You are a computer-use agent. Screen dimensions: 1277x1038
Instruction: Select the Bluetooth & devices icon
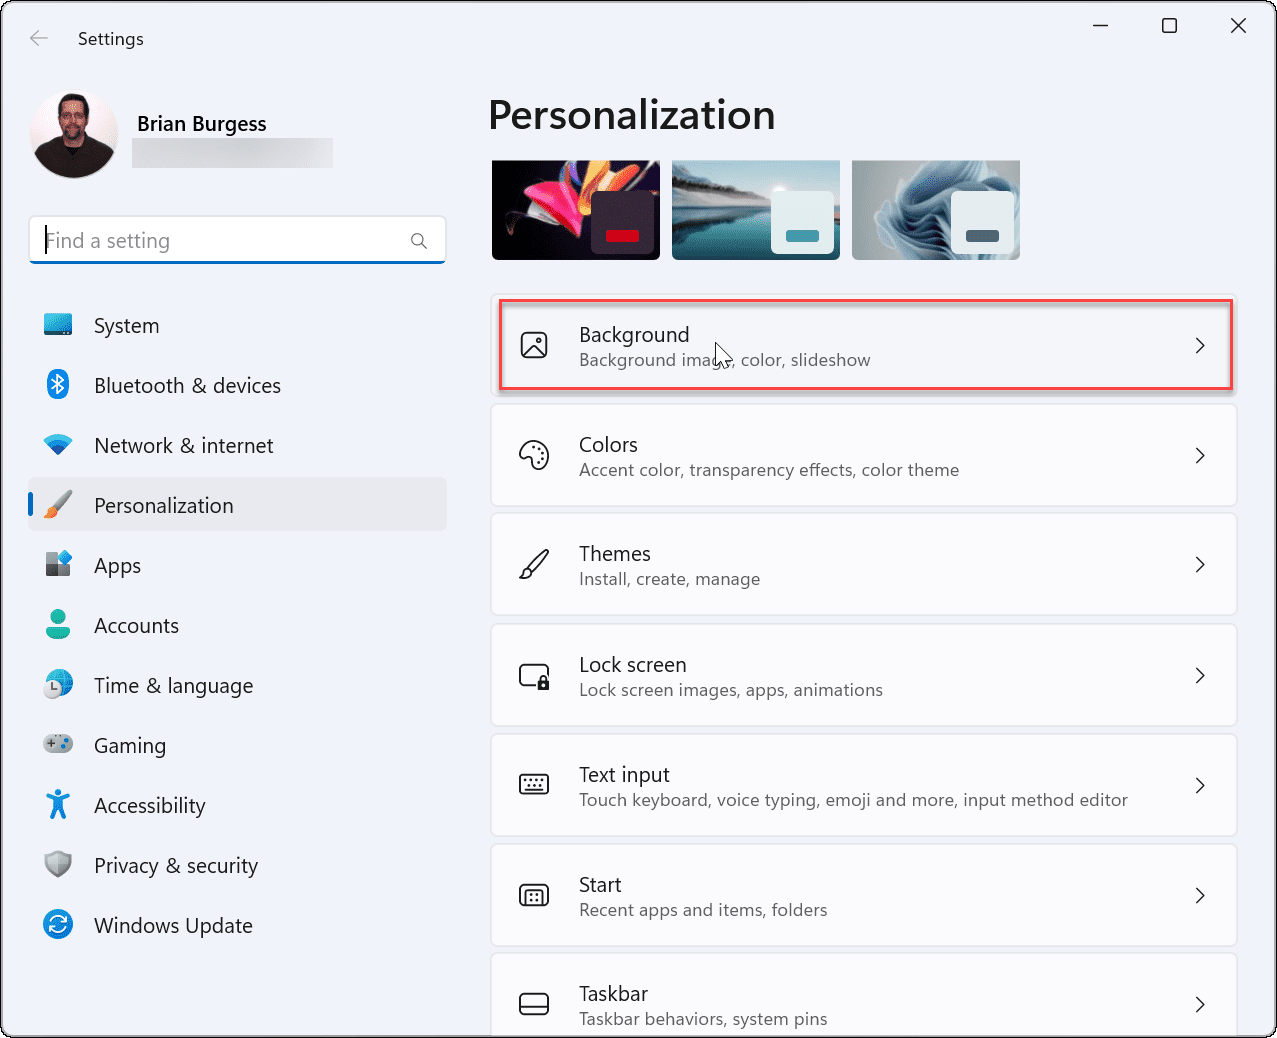click(x=58, y=384)
